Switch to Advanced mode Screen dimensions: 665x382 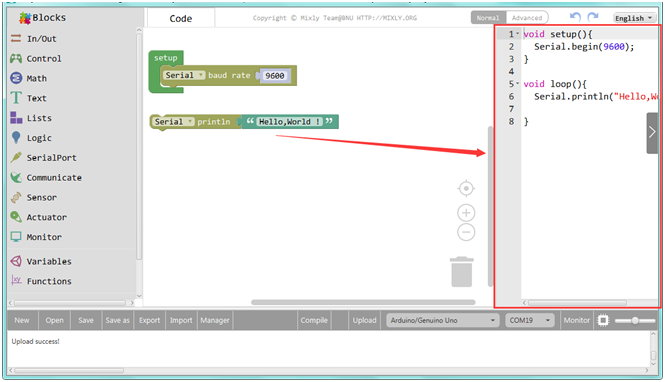[527, 18]
